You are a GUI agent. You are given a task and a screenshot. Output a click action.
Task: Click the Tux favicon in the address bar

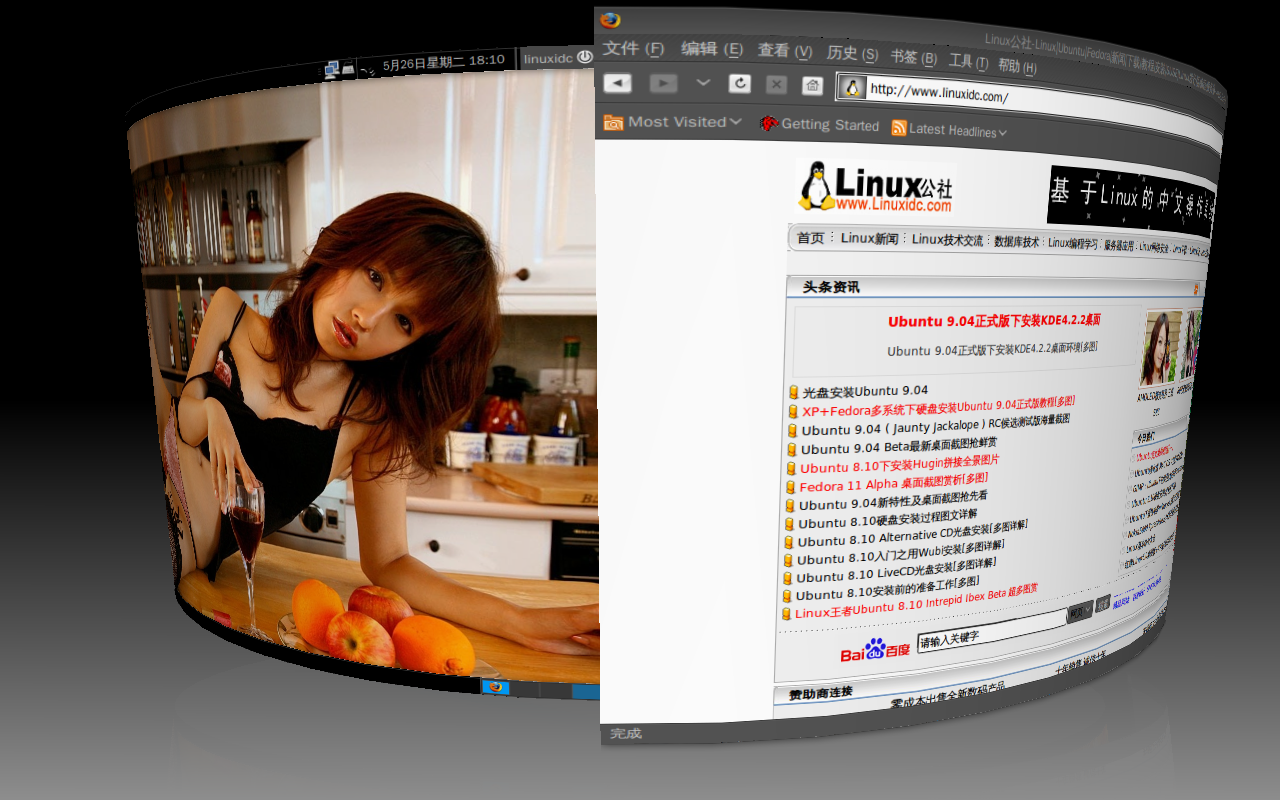[852, 87]
